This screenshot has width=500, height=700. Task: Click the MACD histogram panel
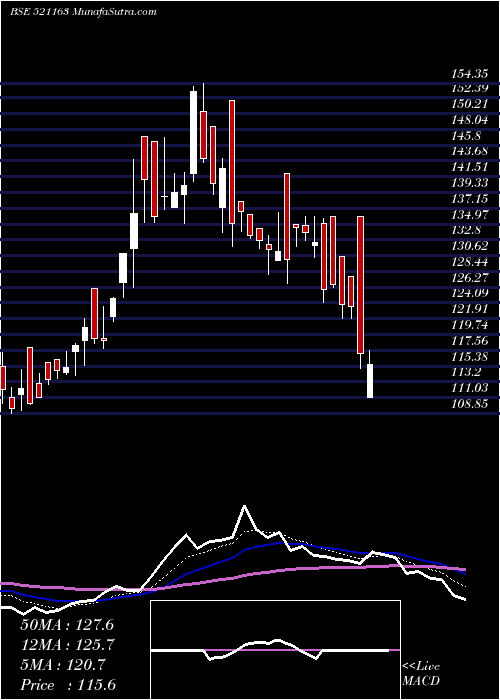coord(275,650)
